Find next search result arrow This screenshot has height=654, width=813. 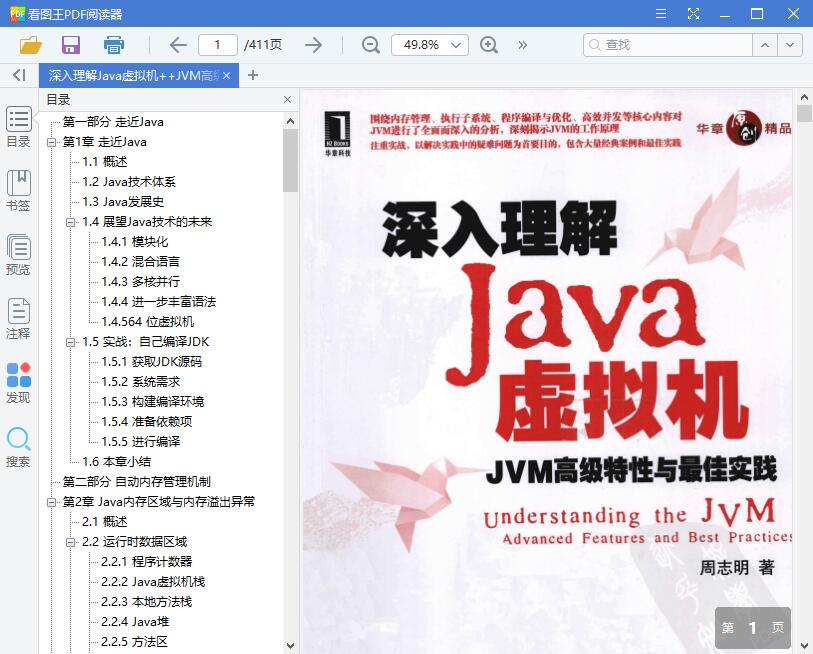pyautogui.click(x=790, y=45)
